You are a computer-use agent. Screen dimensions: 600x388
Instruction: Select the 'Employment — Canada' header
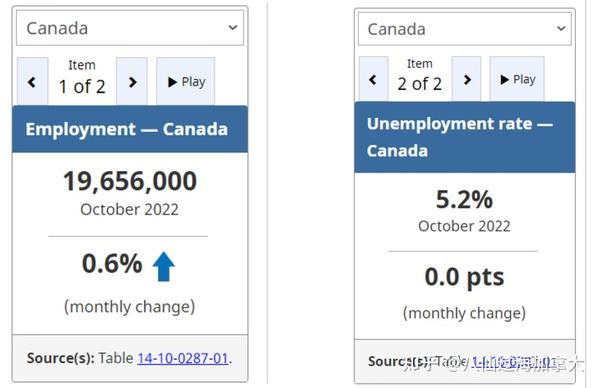(x=130, y=129)
